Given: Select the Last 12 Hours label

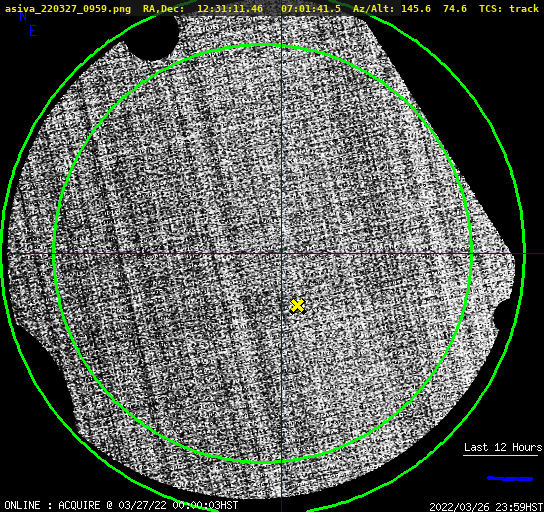Looking at the screenshot, I should (503, 447).
